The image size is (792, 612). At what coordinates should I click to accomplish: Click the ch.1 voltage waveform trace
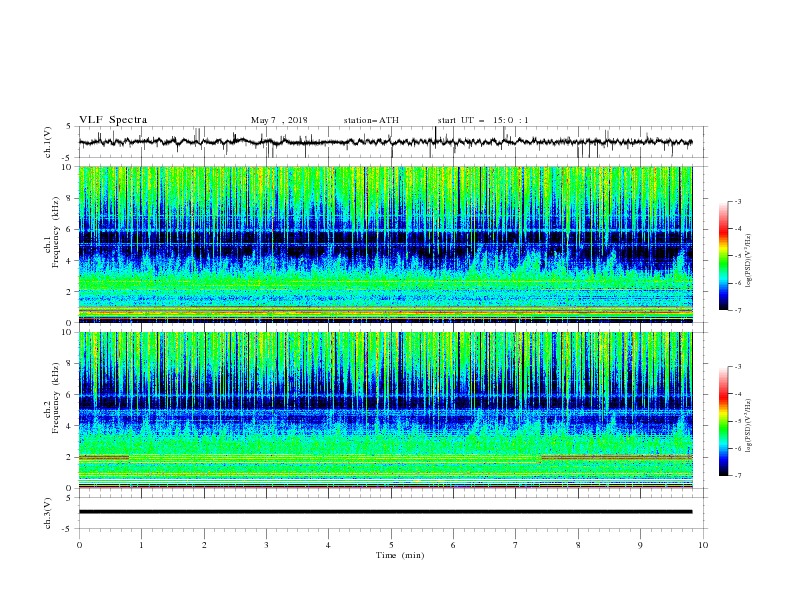[x=385, y=142]
